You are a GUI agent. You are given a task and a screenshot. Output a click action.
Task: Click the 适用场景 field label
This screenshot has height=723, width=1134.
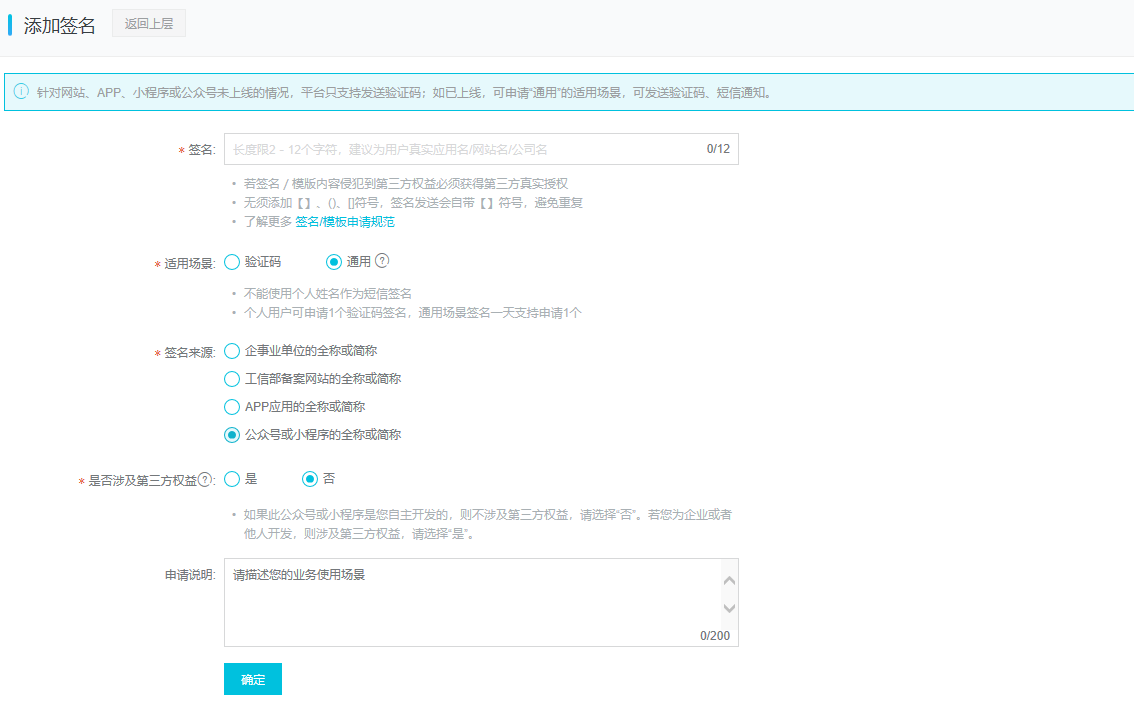click(x=189, y=264)
